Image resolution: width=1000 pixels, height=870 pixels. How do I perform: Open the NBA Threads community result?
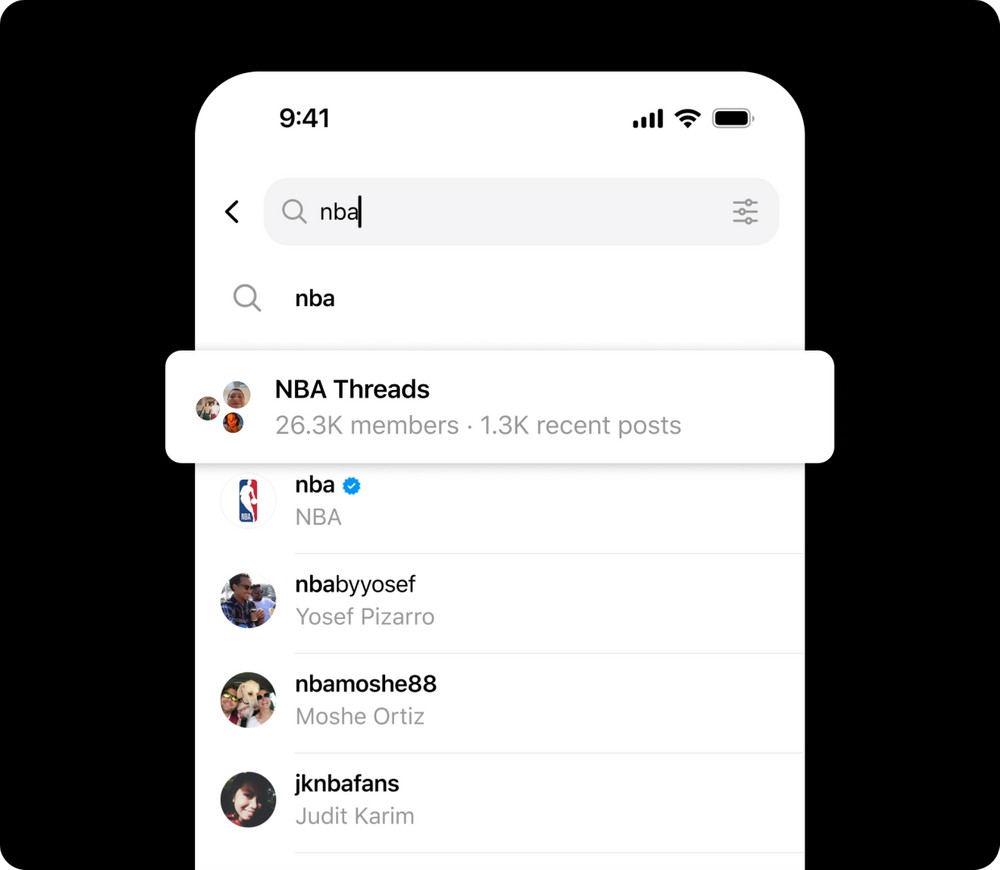(499, 407)
